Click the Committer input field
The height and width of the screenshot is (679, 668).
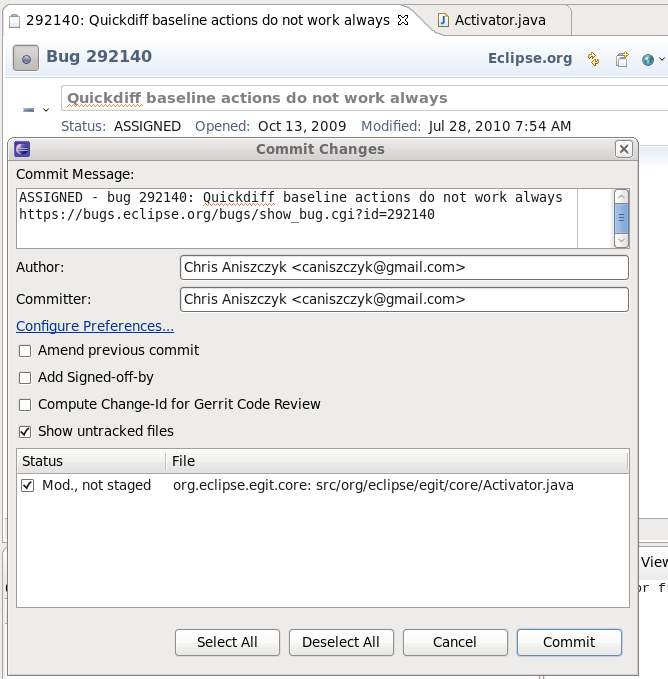coord(404,299)
